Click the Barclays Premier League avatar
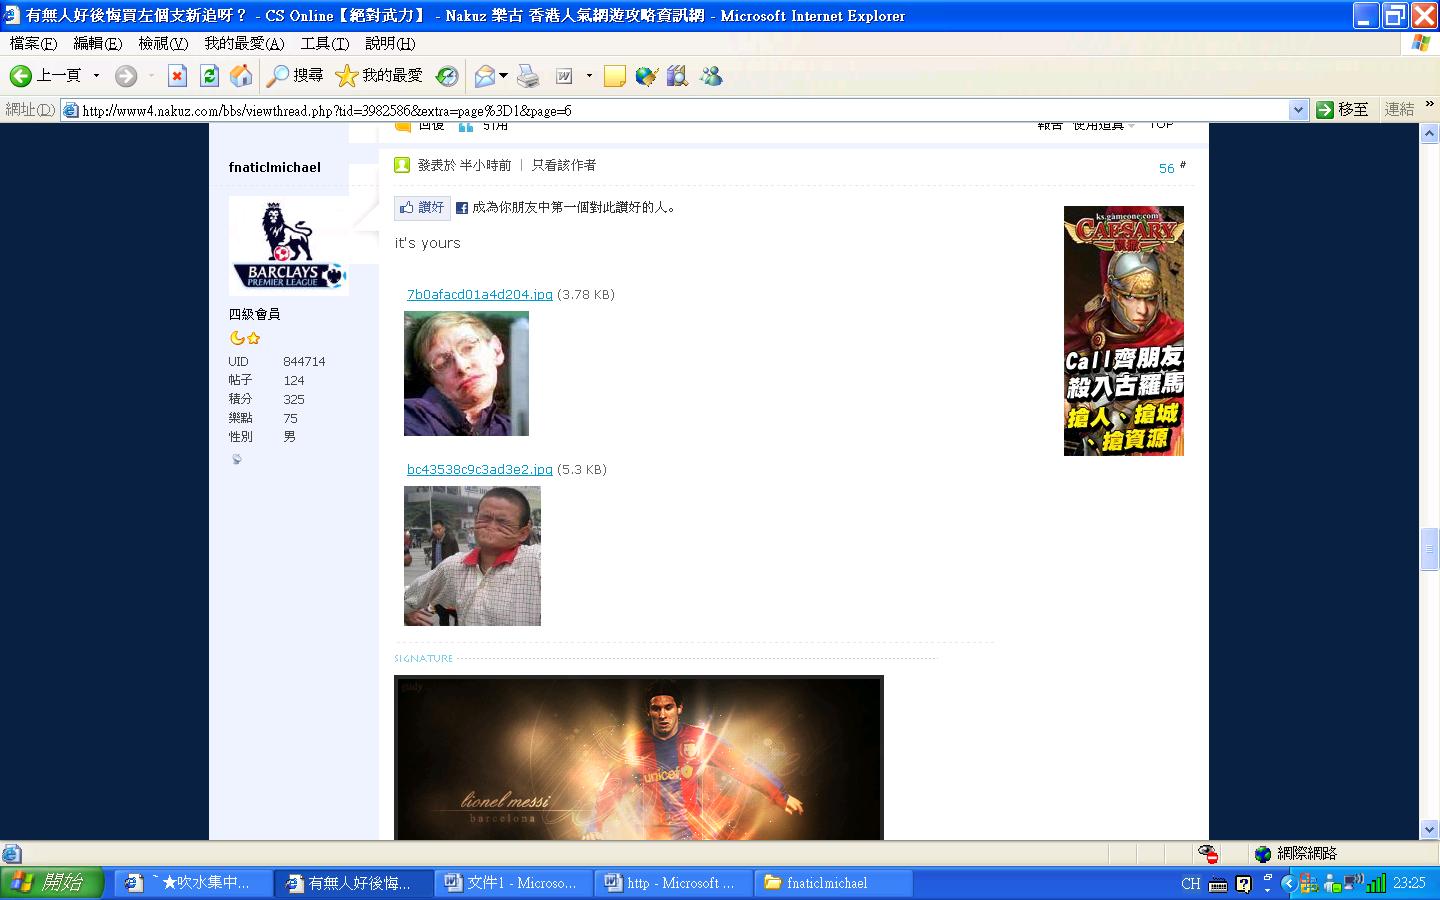The width and height of the screenshot is (1440, 900). click(x=289, y=246)
